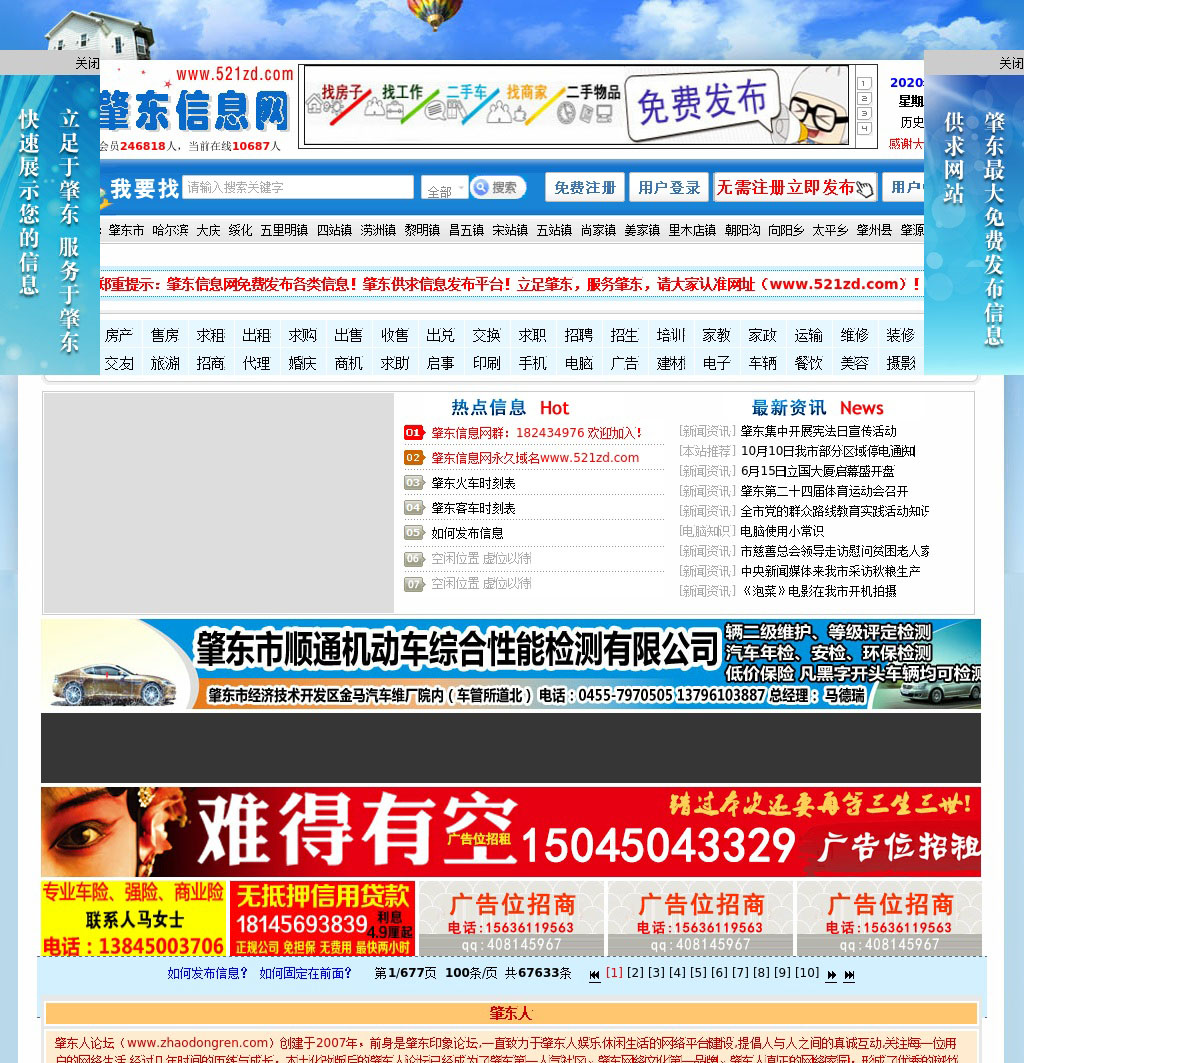
Task: Click the 用户登录 button
Action: [669, 187]
